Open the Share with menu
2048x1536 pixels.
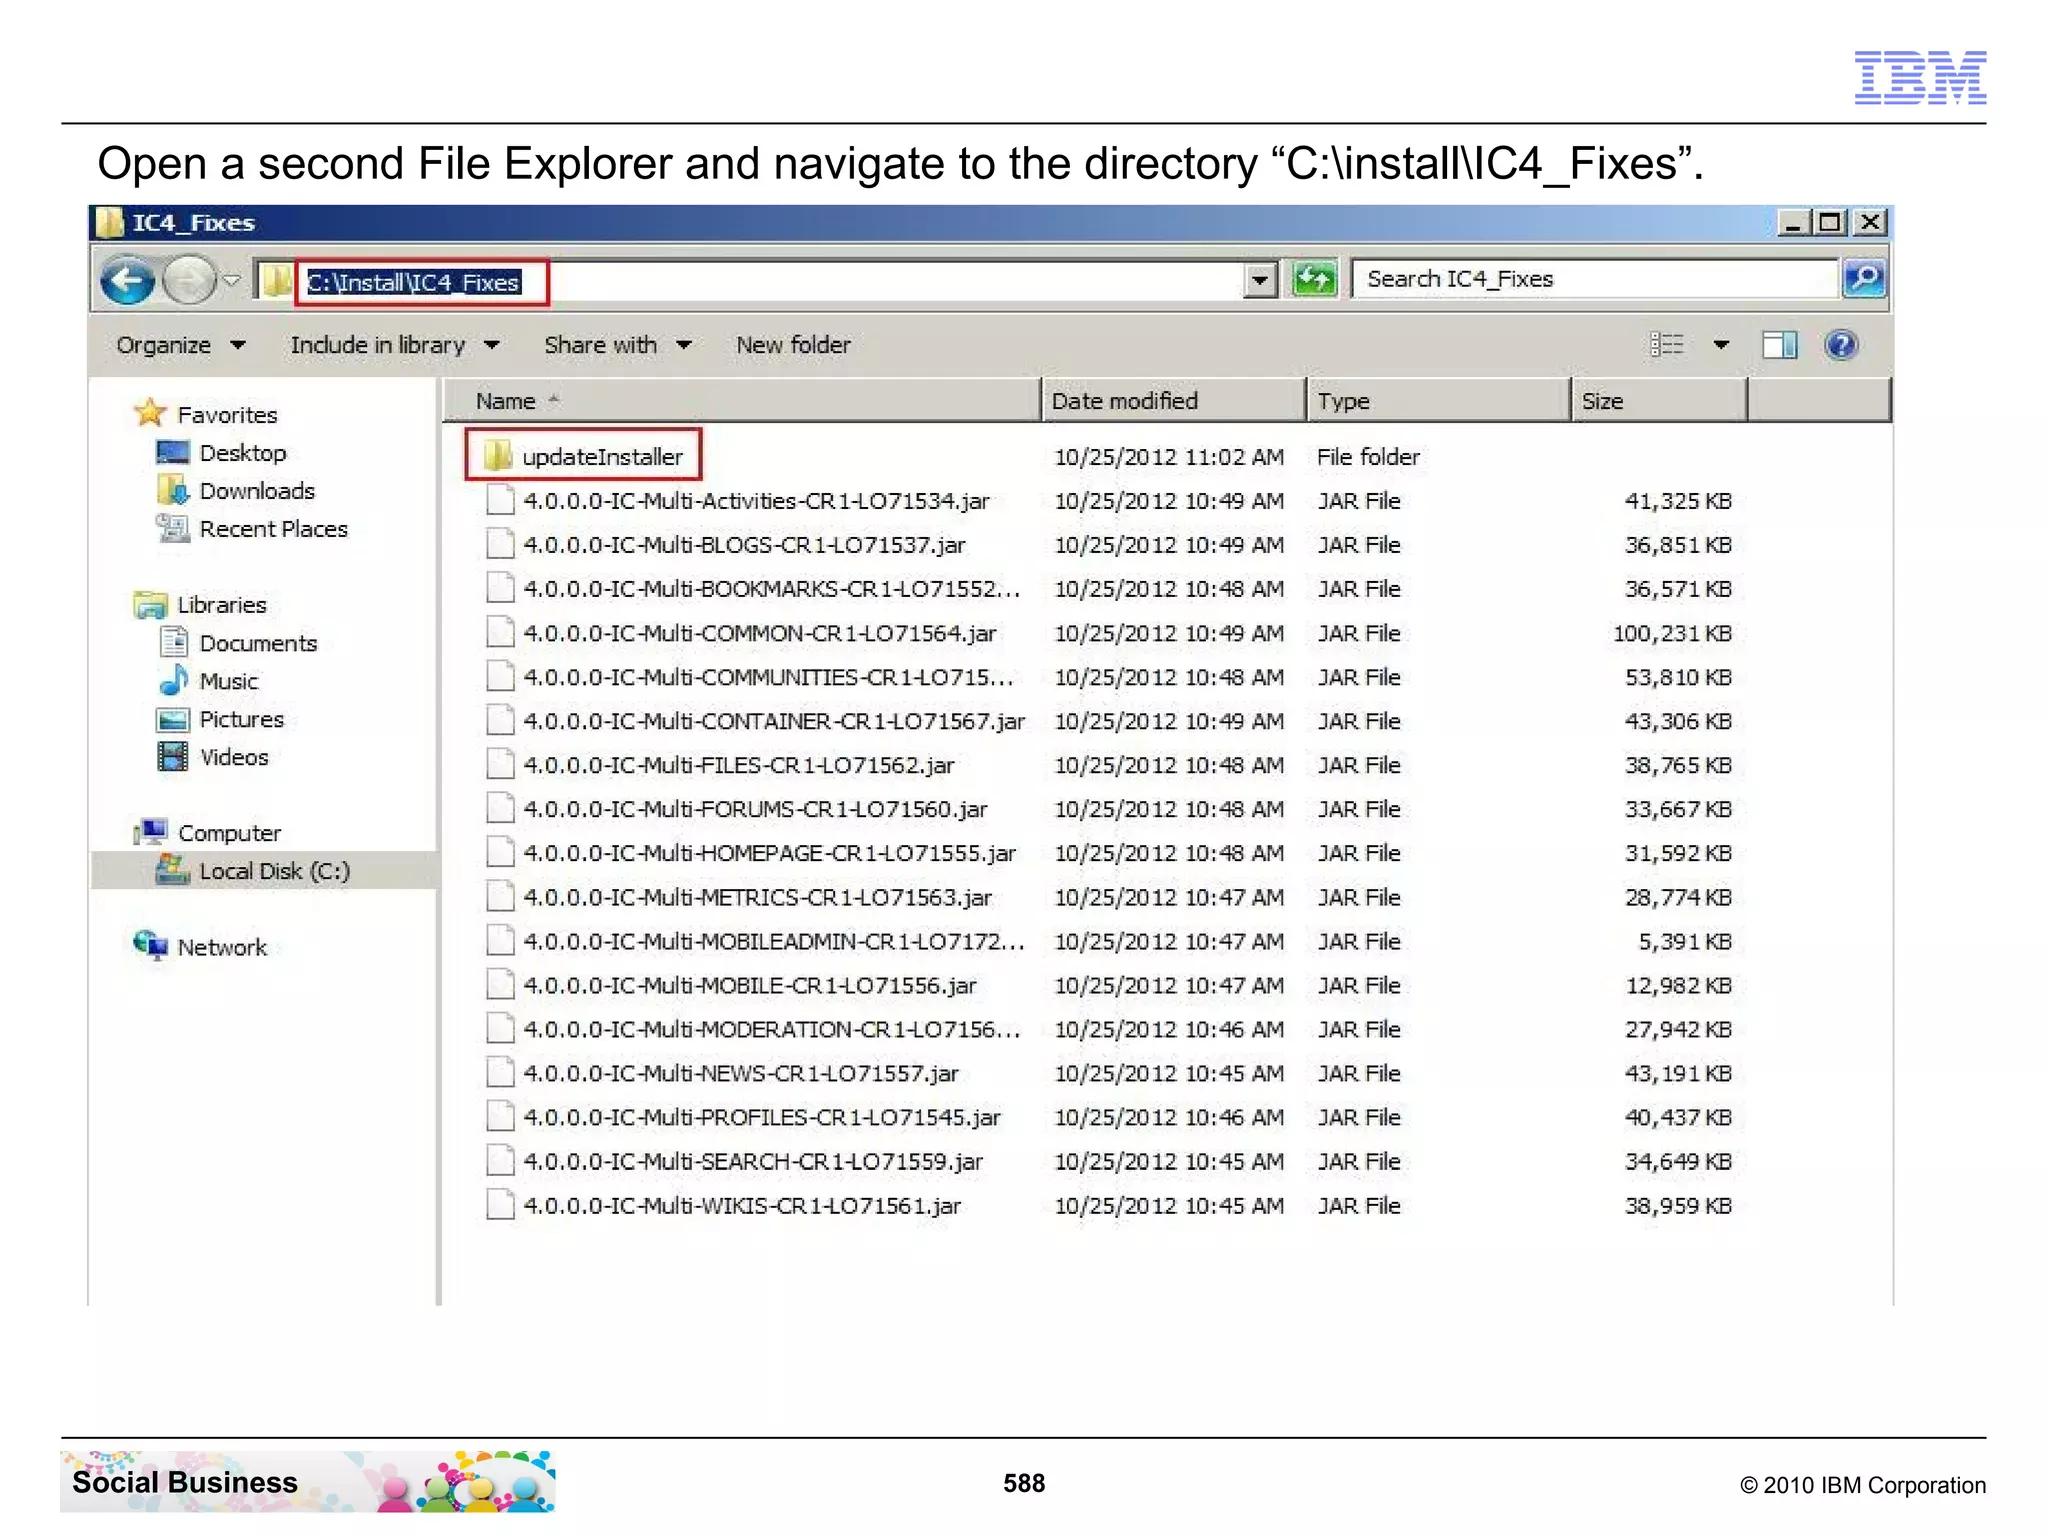pyautogui.click(x=617, y=345)
